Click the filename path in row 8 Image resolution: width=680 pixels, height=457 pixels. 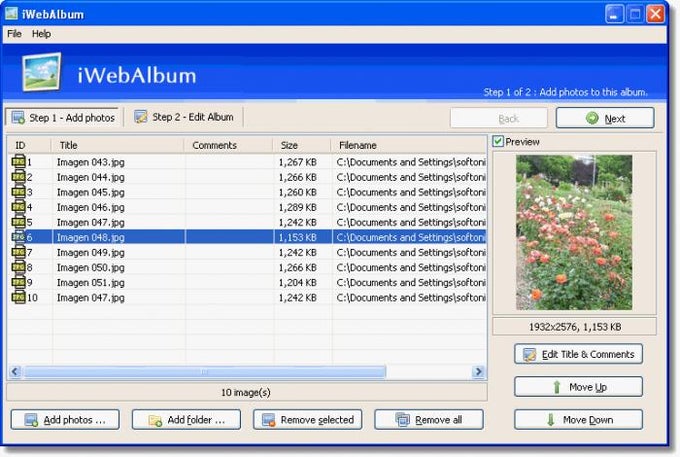coord(411,268)
